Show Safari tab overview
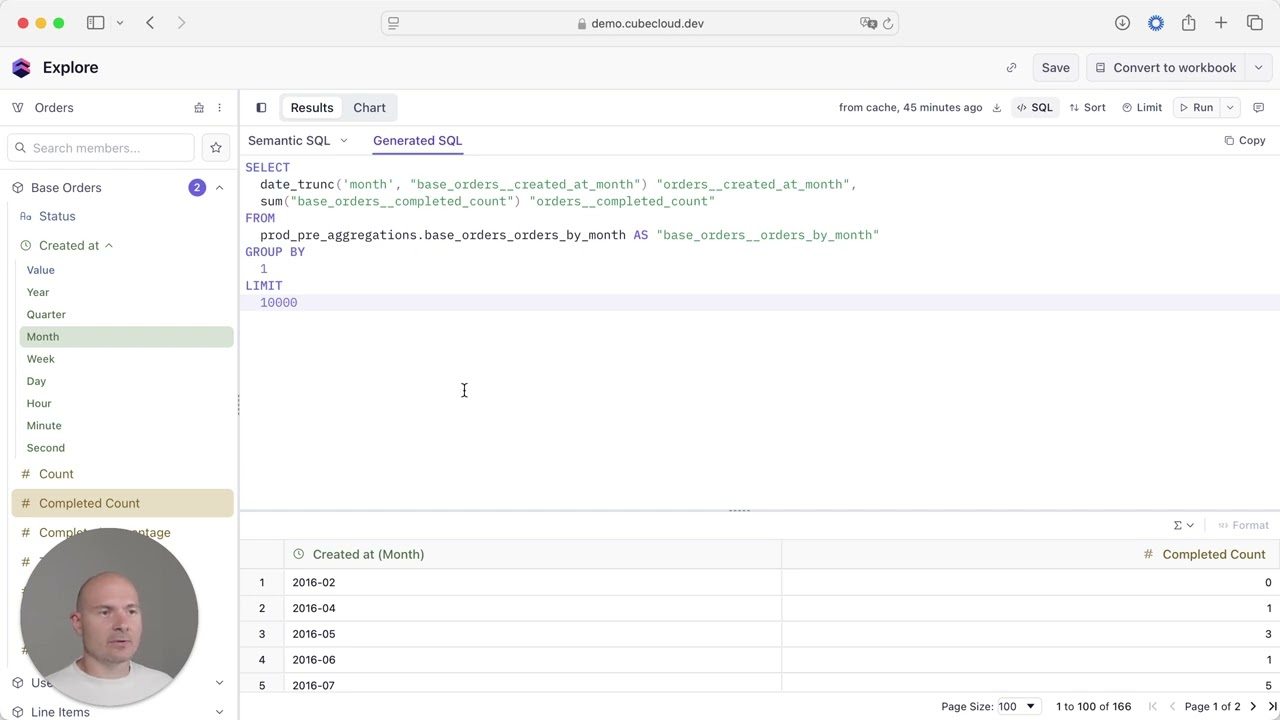This screenshot has height=720, width=1280. [1254, 23]
